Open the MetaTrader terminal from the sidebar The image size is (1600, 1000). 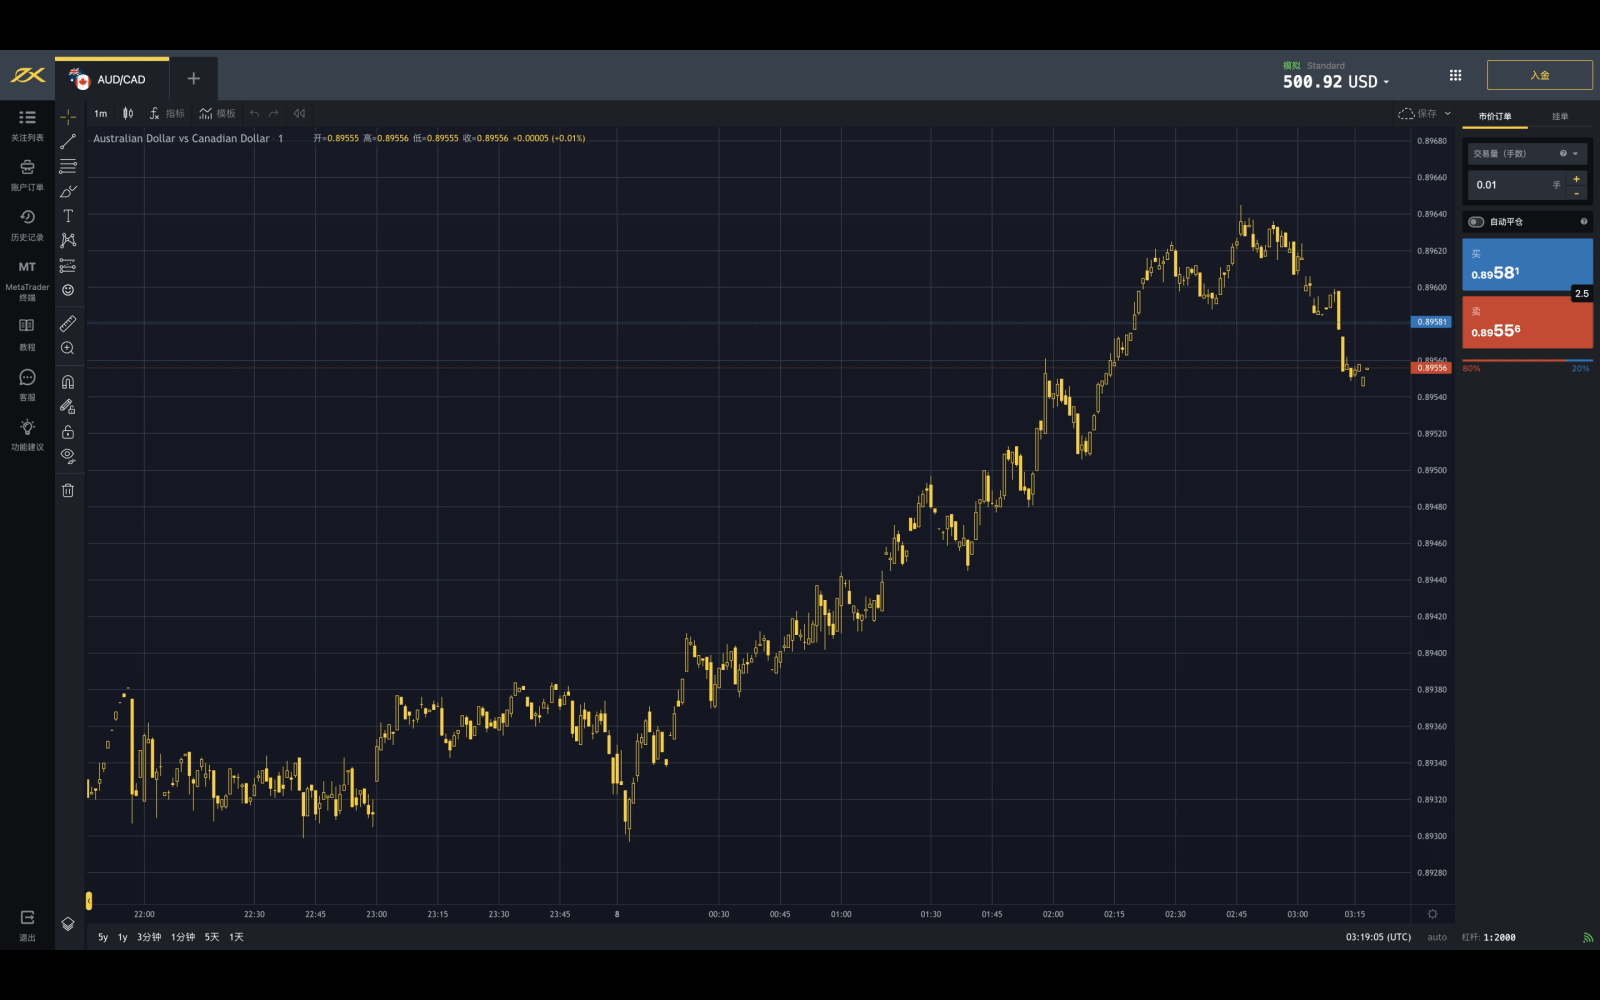(27, 278)
